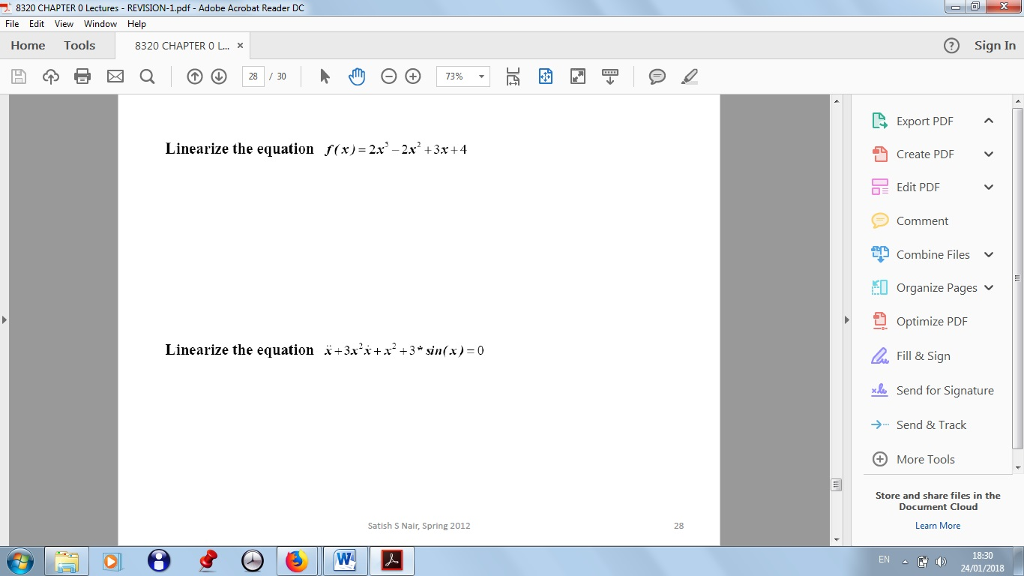
Task: Click the document vertical scrollbar thumb
Action: [836, 485]
